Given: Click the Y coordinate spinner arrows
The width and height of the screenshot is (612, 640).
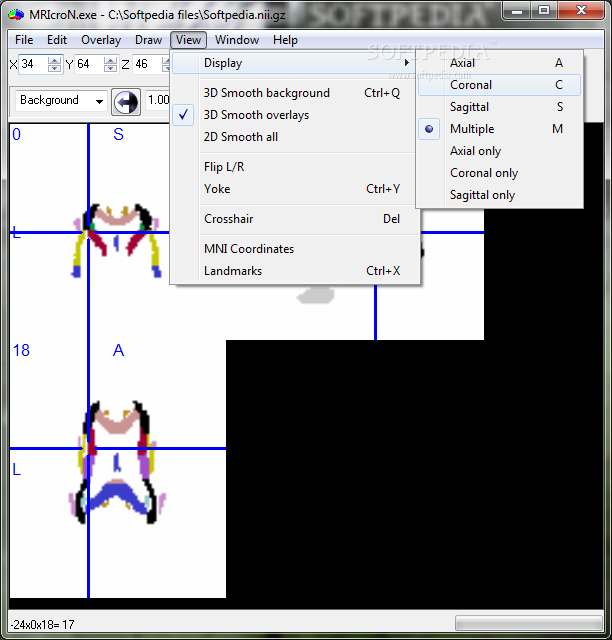Looking at the screenshot, I should (x=110, y=64).
